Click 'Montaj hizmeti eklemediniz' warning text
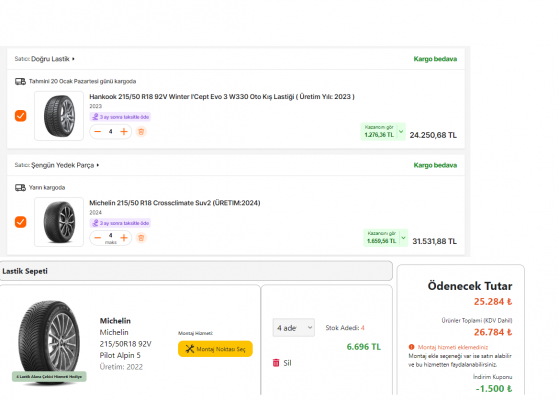 [x=453, y=347]
